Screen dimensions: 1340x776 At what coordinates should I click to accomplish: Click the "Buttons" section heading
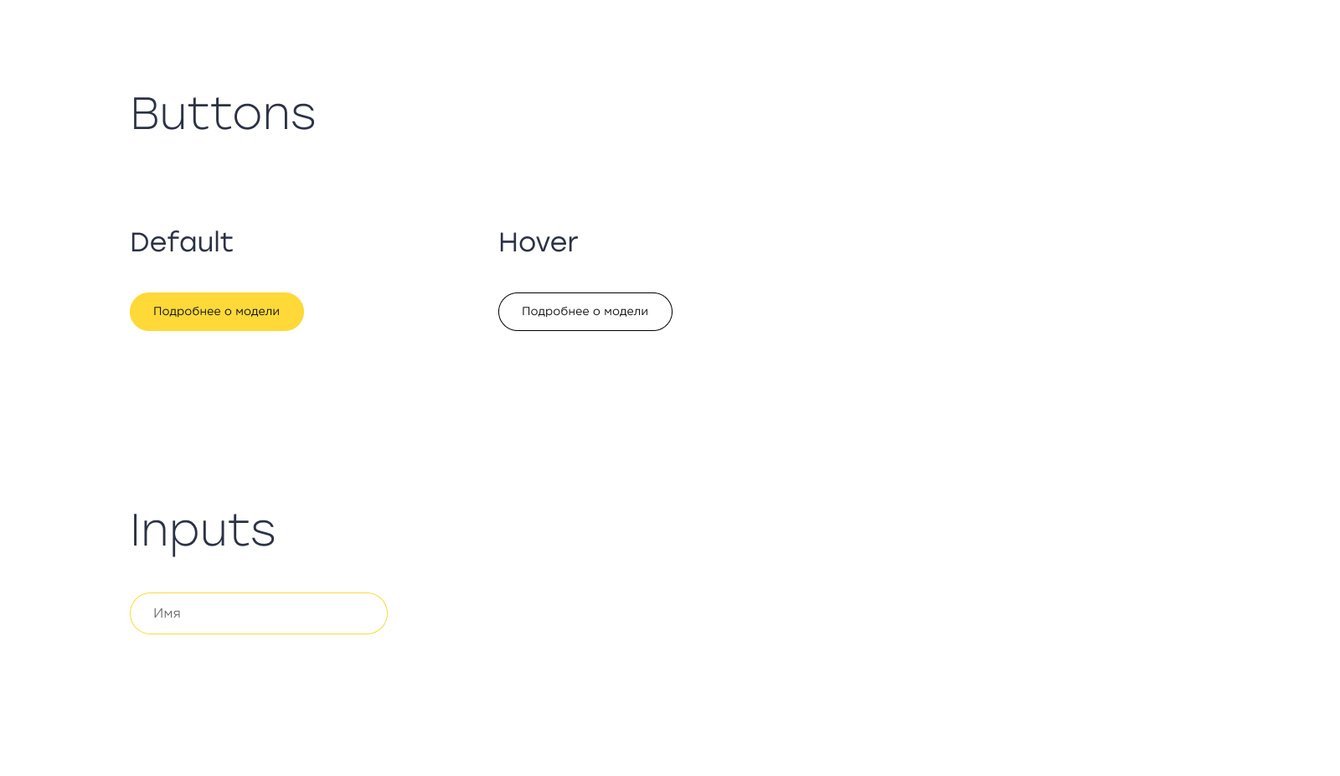pyautogui.click(x=223, y=114)
